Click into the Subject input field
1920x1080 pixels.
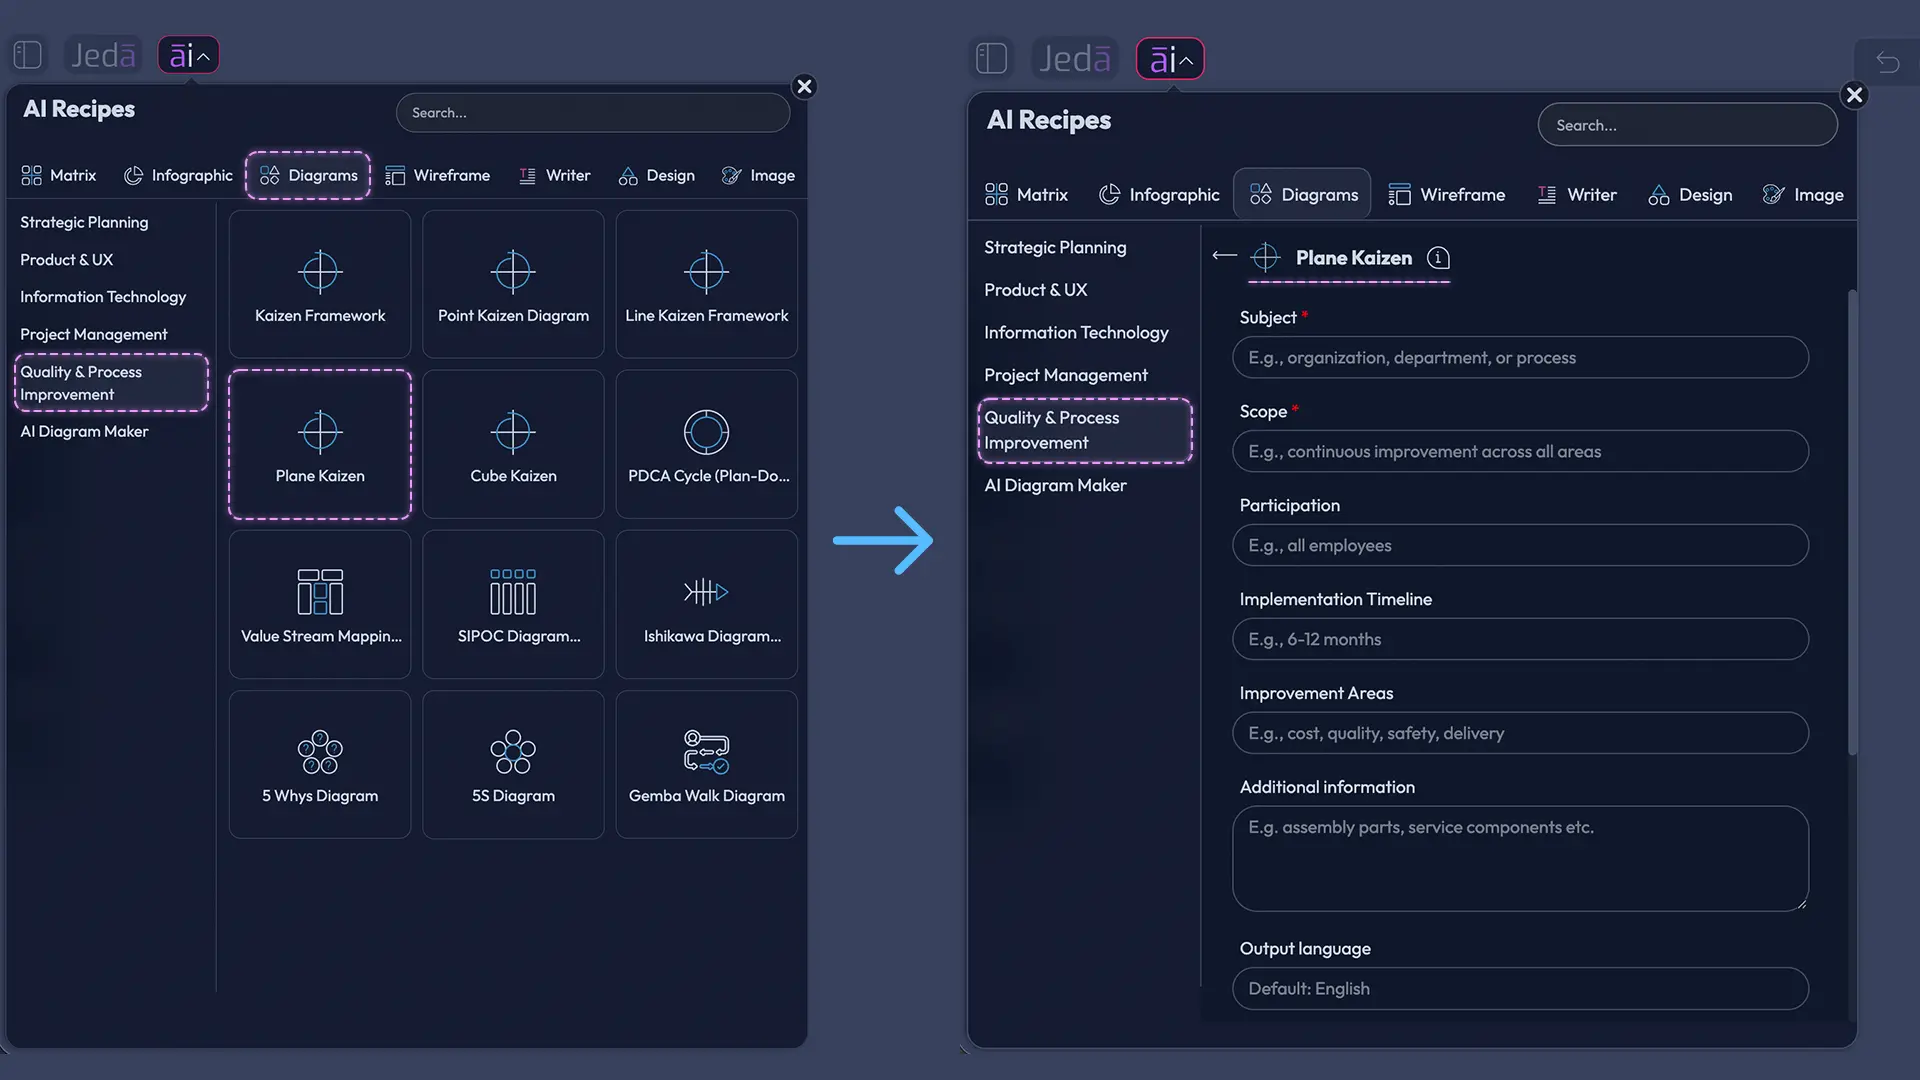click(x=1520, y=357)
